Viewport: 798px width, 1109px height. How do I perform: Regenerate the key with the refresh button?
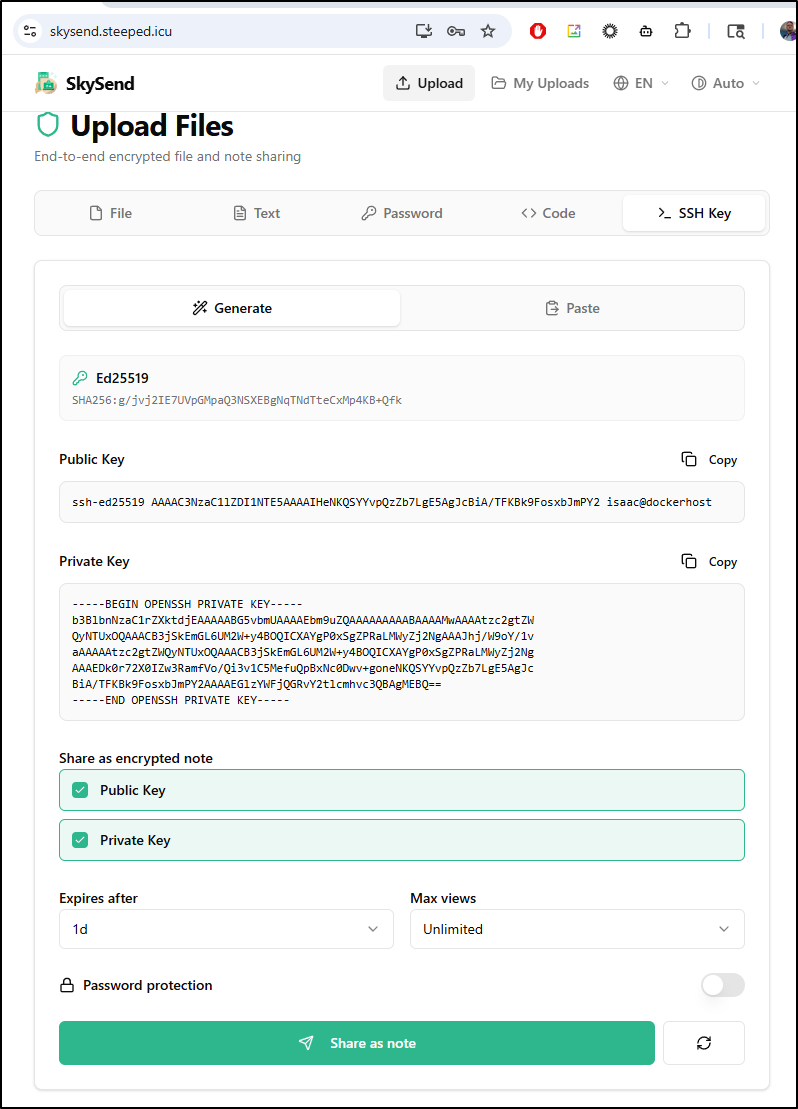click(x=704, y=1043)
